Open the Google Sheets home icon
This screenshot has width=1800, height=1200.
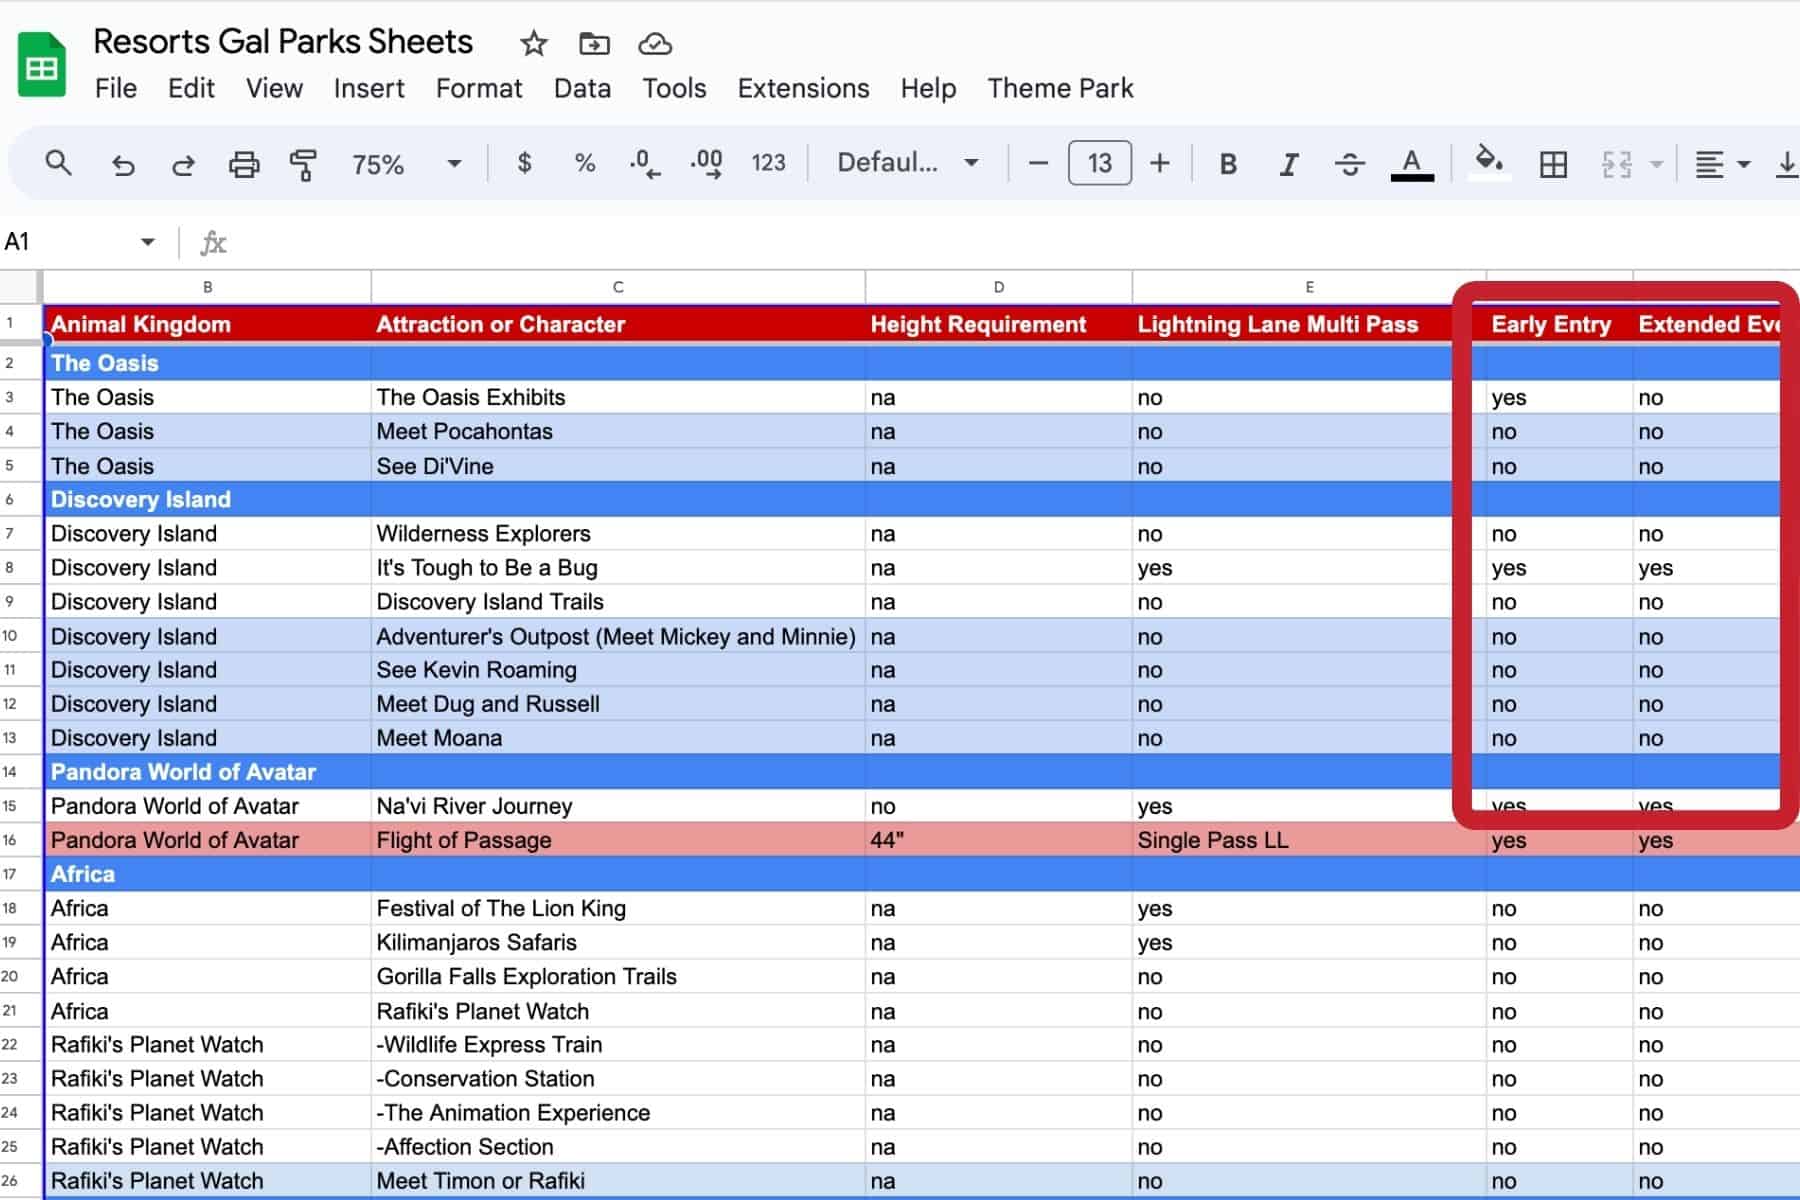(42, 65)
